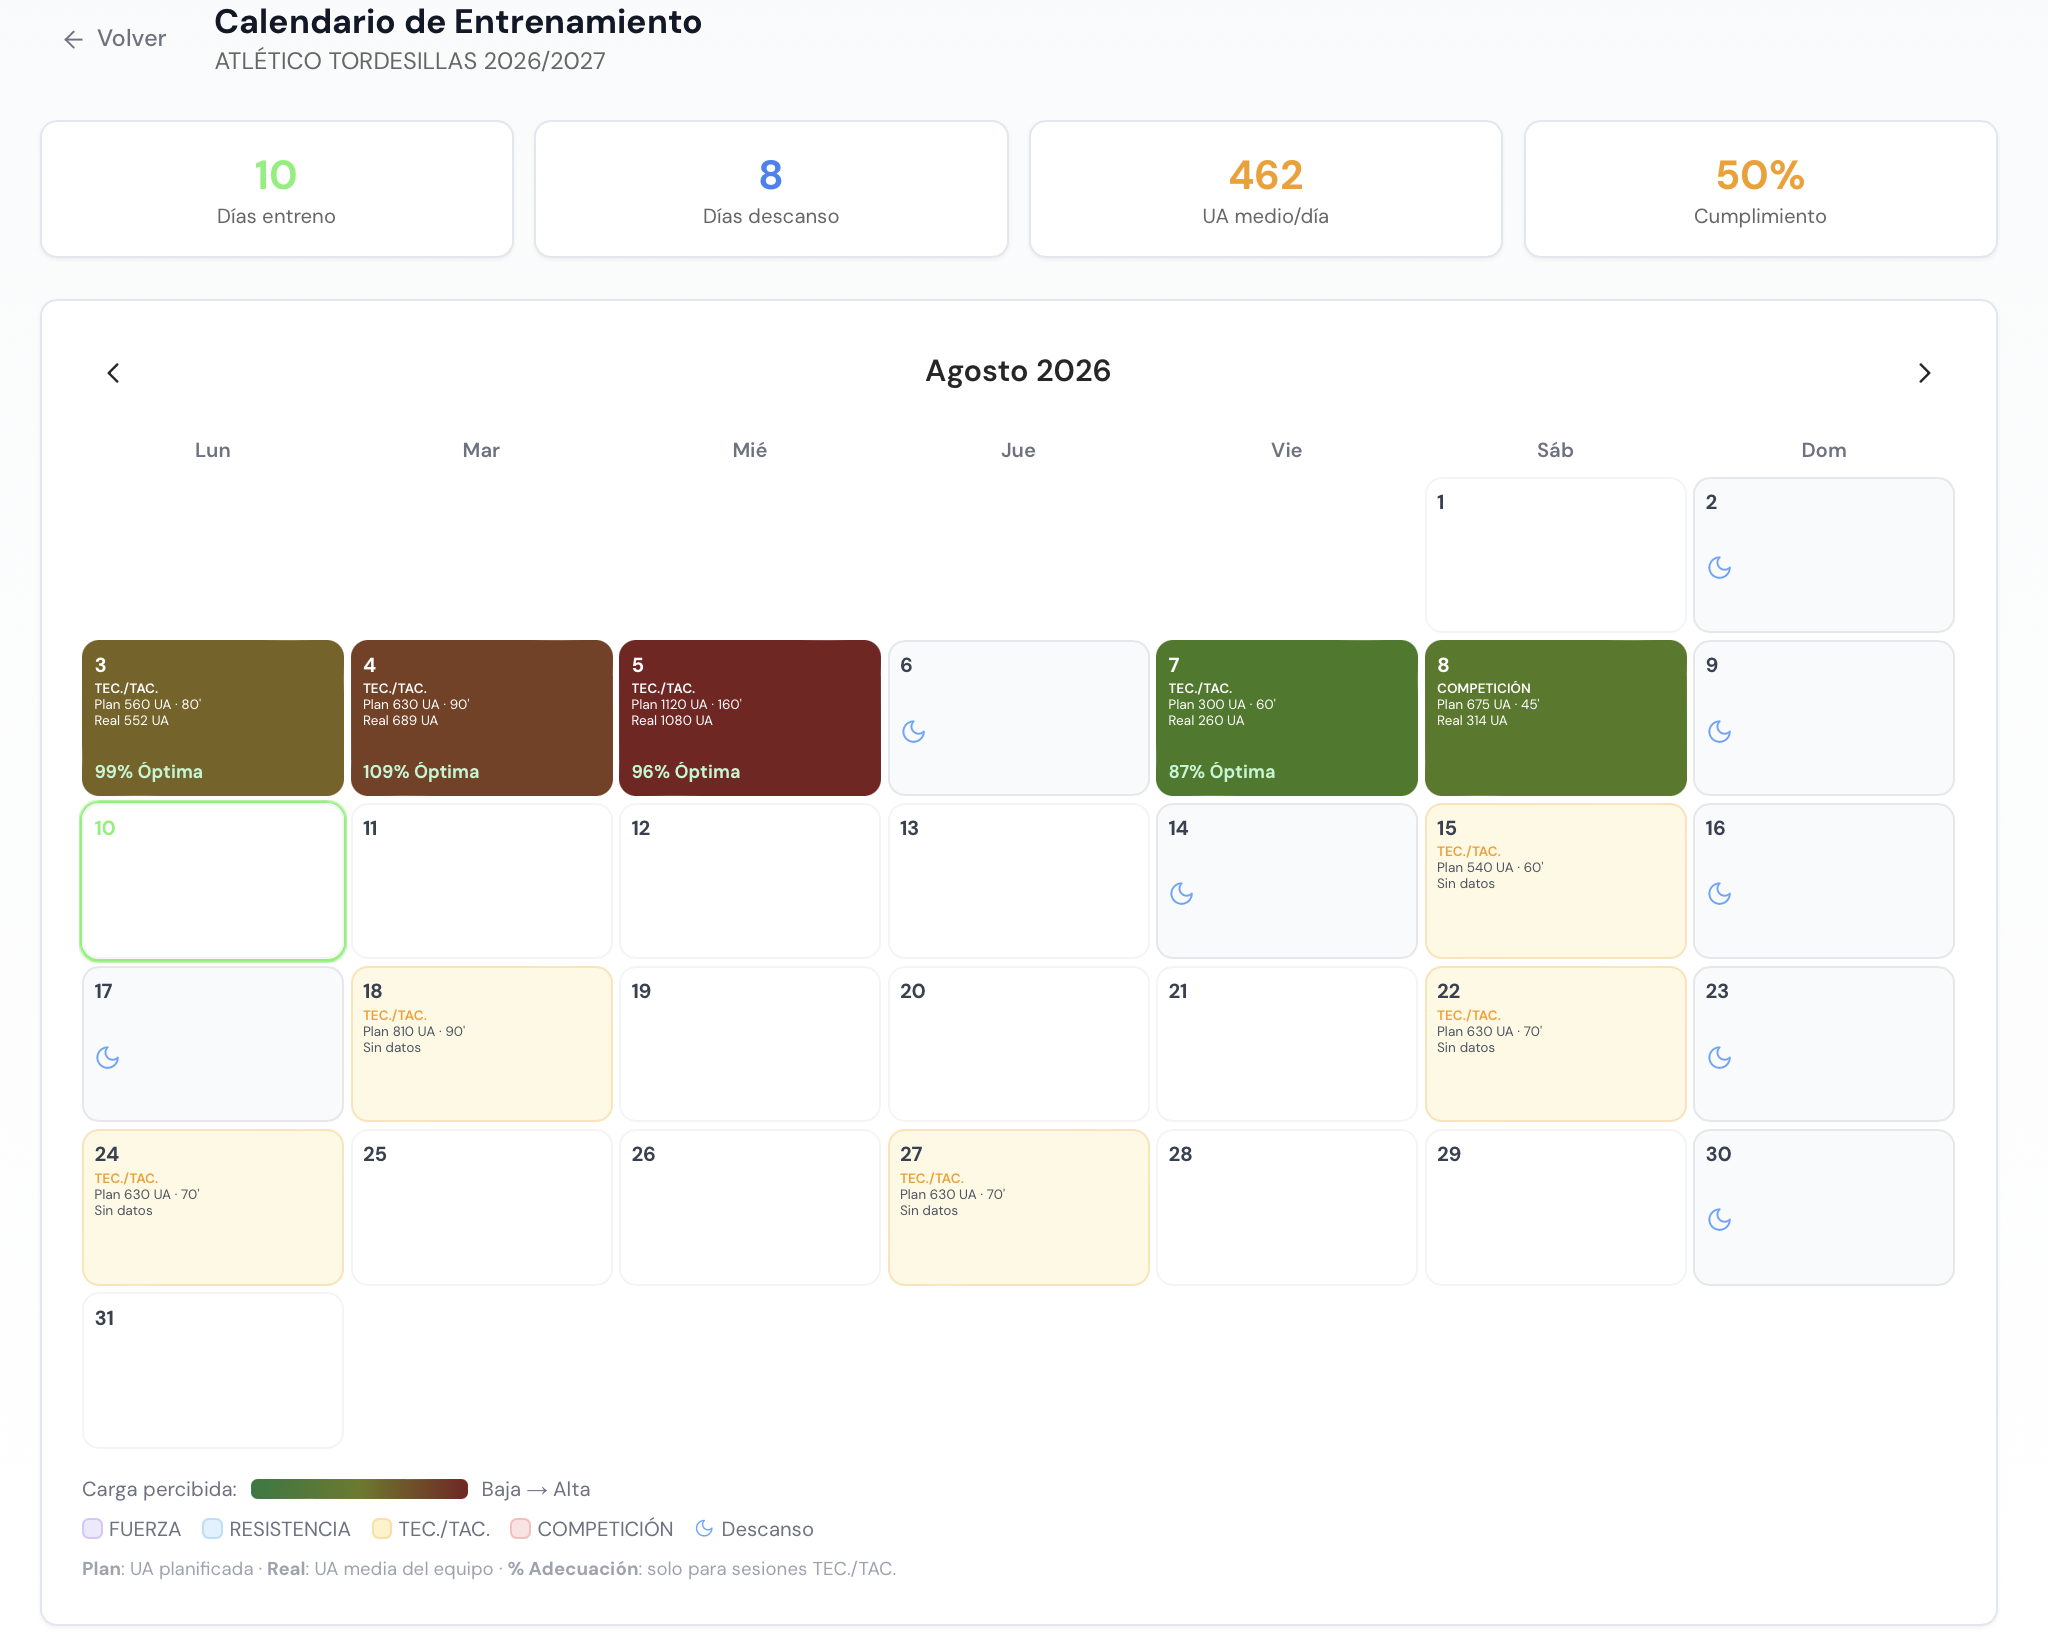Open day 7 session with 87% Óptima
This screenshot has height=1638, width=2048.
click(1287, 718)
